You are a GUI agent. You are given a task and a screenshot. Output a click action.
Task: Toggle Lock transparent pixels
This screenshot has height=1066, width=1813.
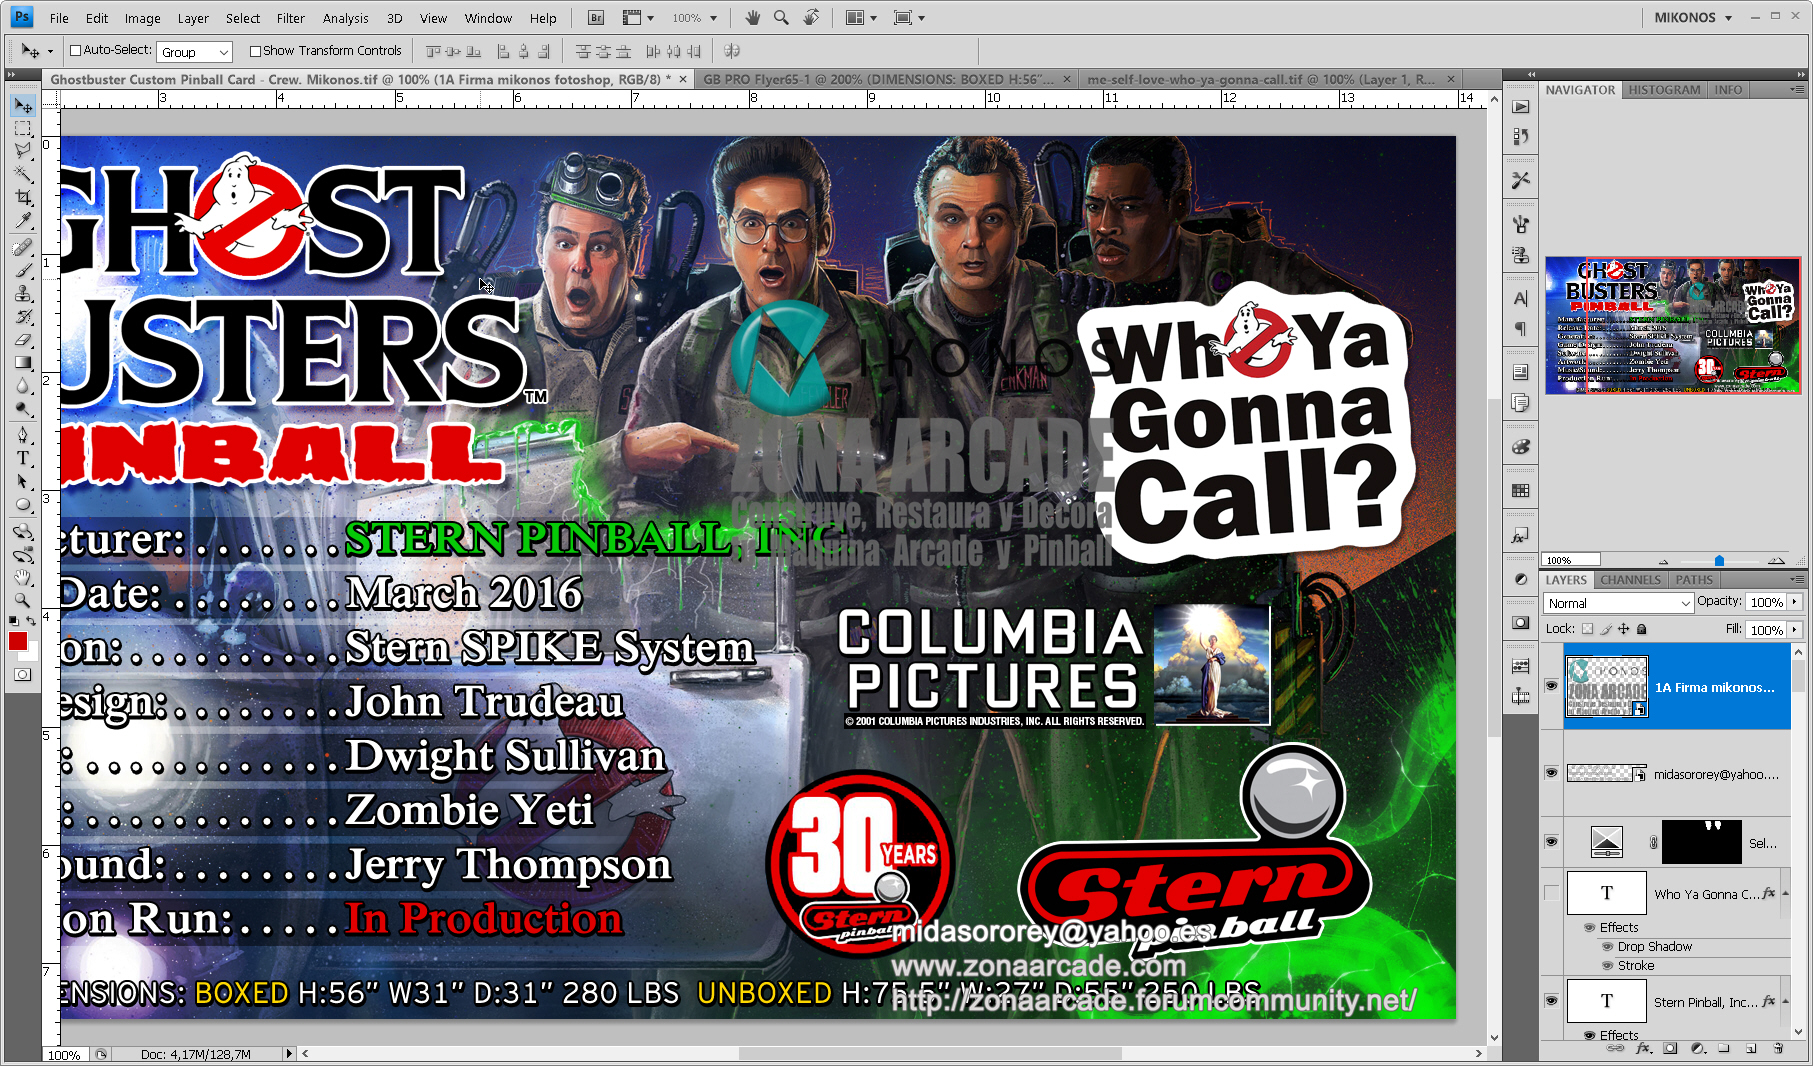[x=1587, y=629]
